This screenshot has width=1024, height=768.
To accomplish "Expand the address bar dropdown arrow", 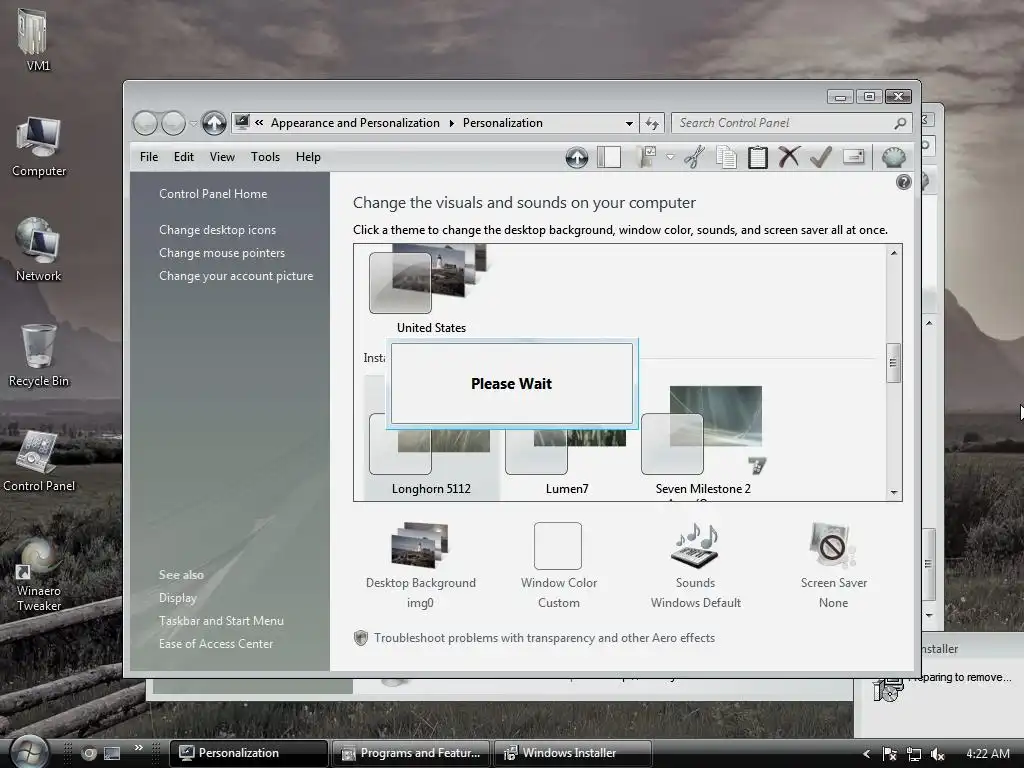I will [x=629, y=123].
